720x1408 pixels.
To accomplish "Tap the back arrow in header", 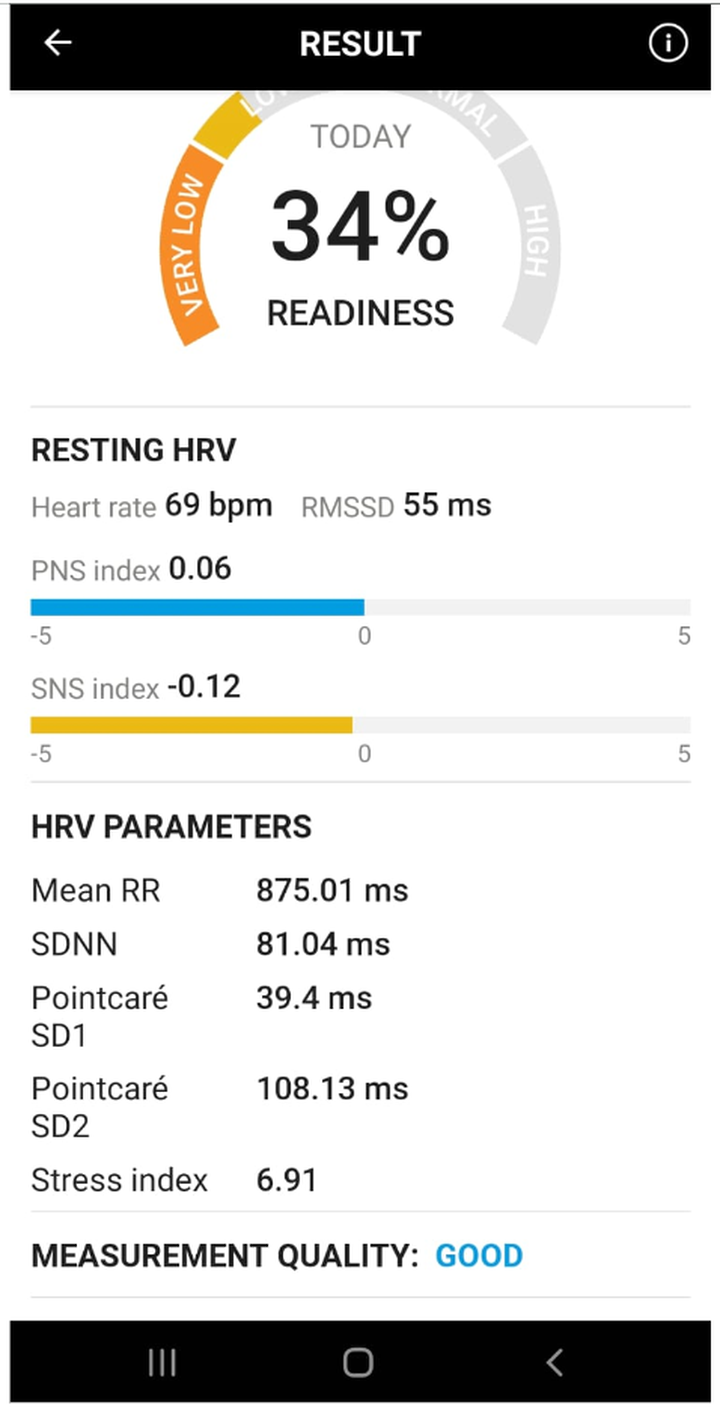I will 58,43.
